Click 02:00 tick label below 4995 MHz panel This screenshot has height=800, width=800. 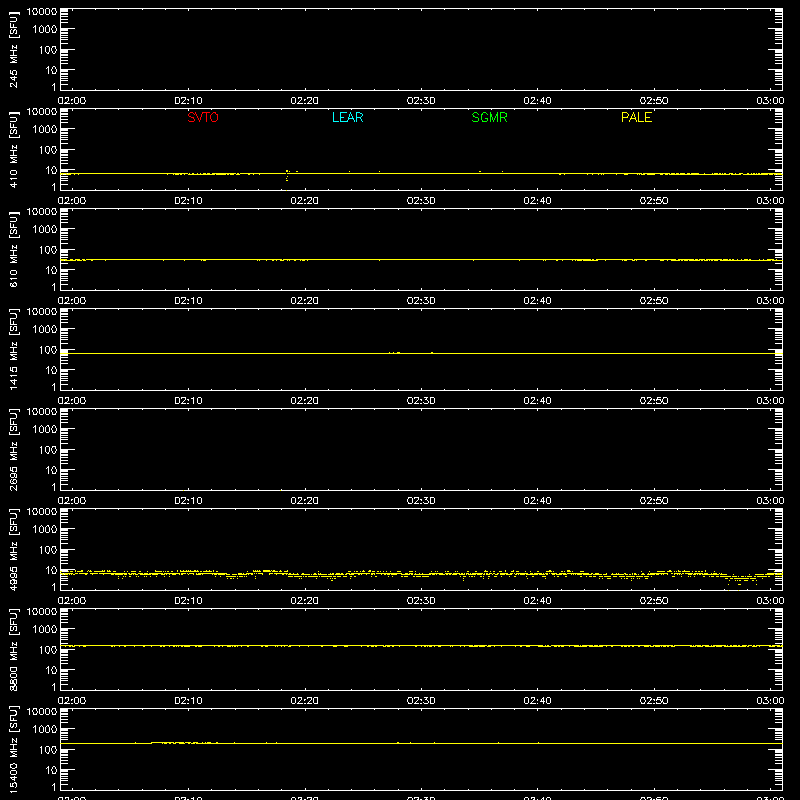click(x=72, y=601)
